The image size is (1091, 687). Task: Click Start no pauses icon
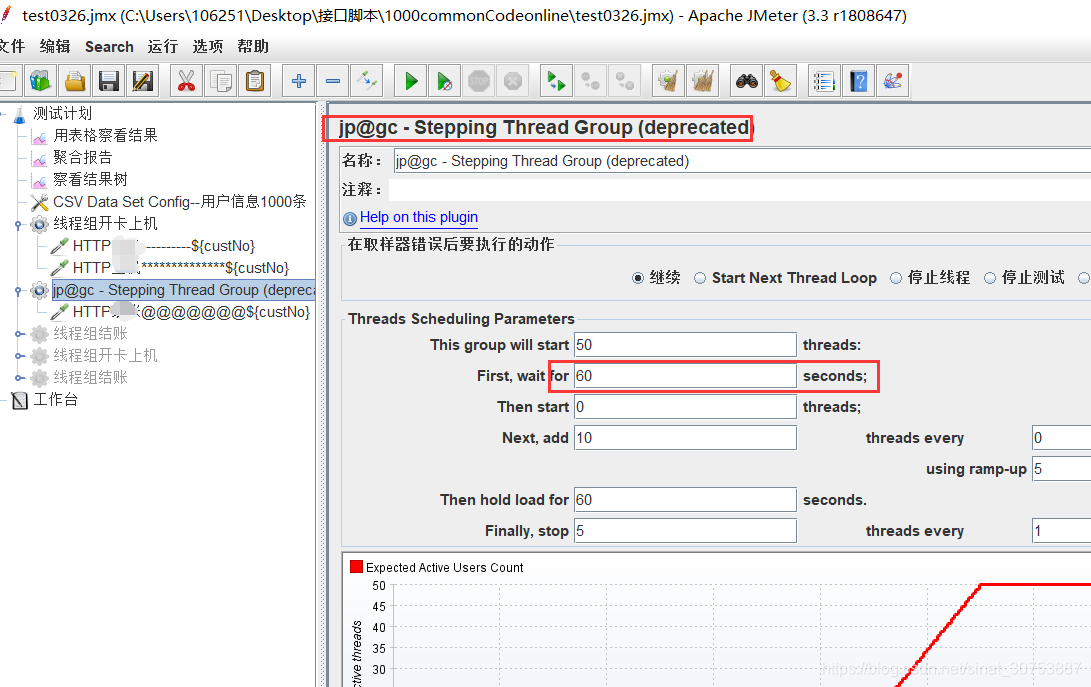445,81
